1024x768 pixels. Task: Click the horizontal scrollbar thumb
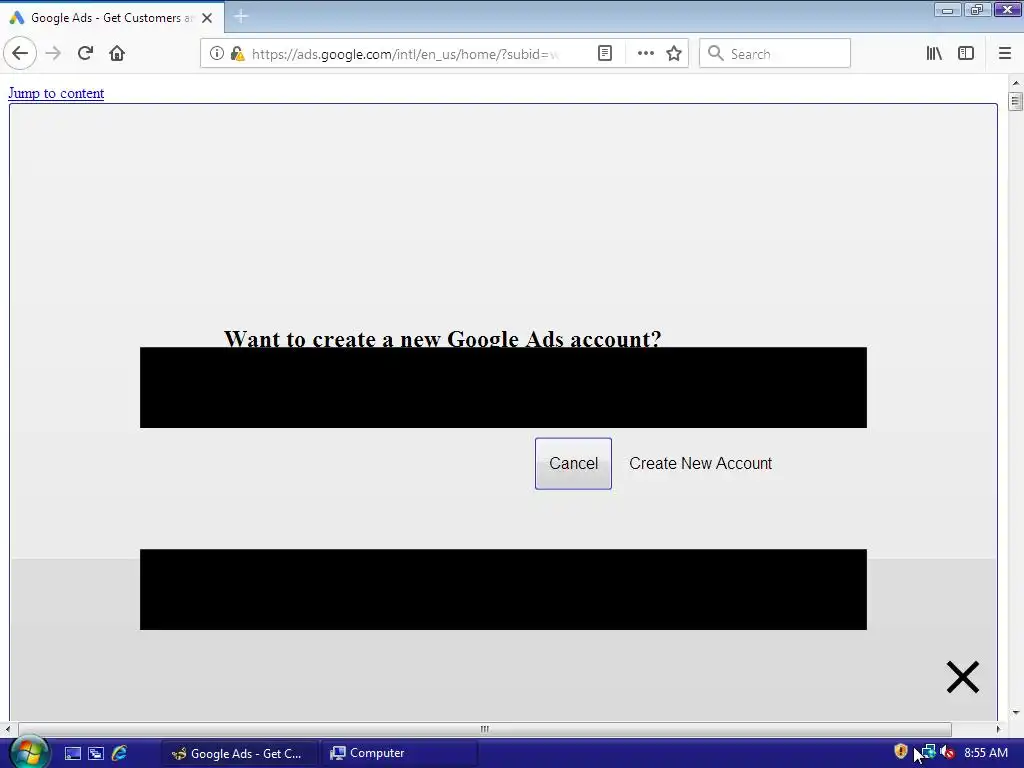pos(485,729)
